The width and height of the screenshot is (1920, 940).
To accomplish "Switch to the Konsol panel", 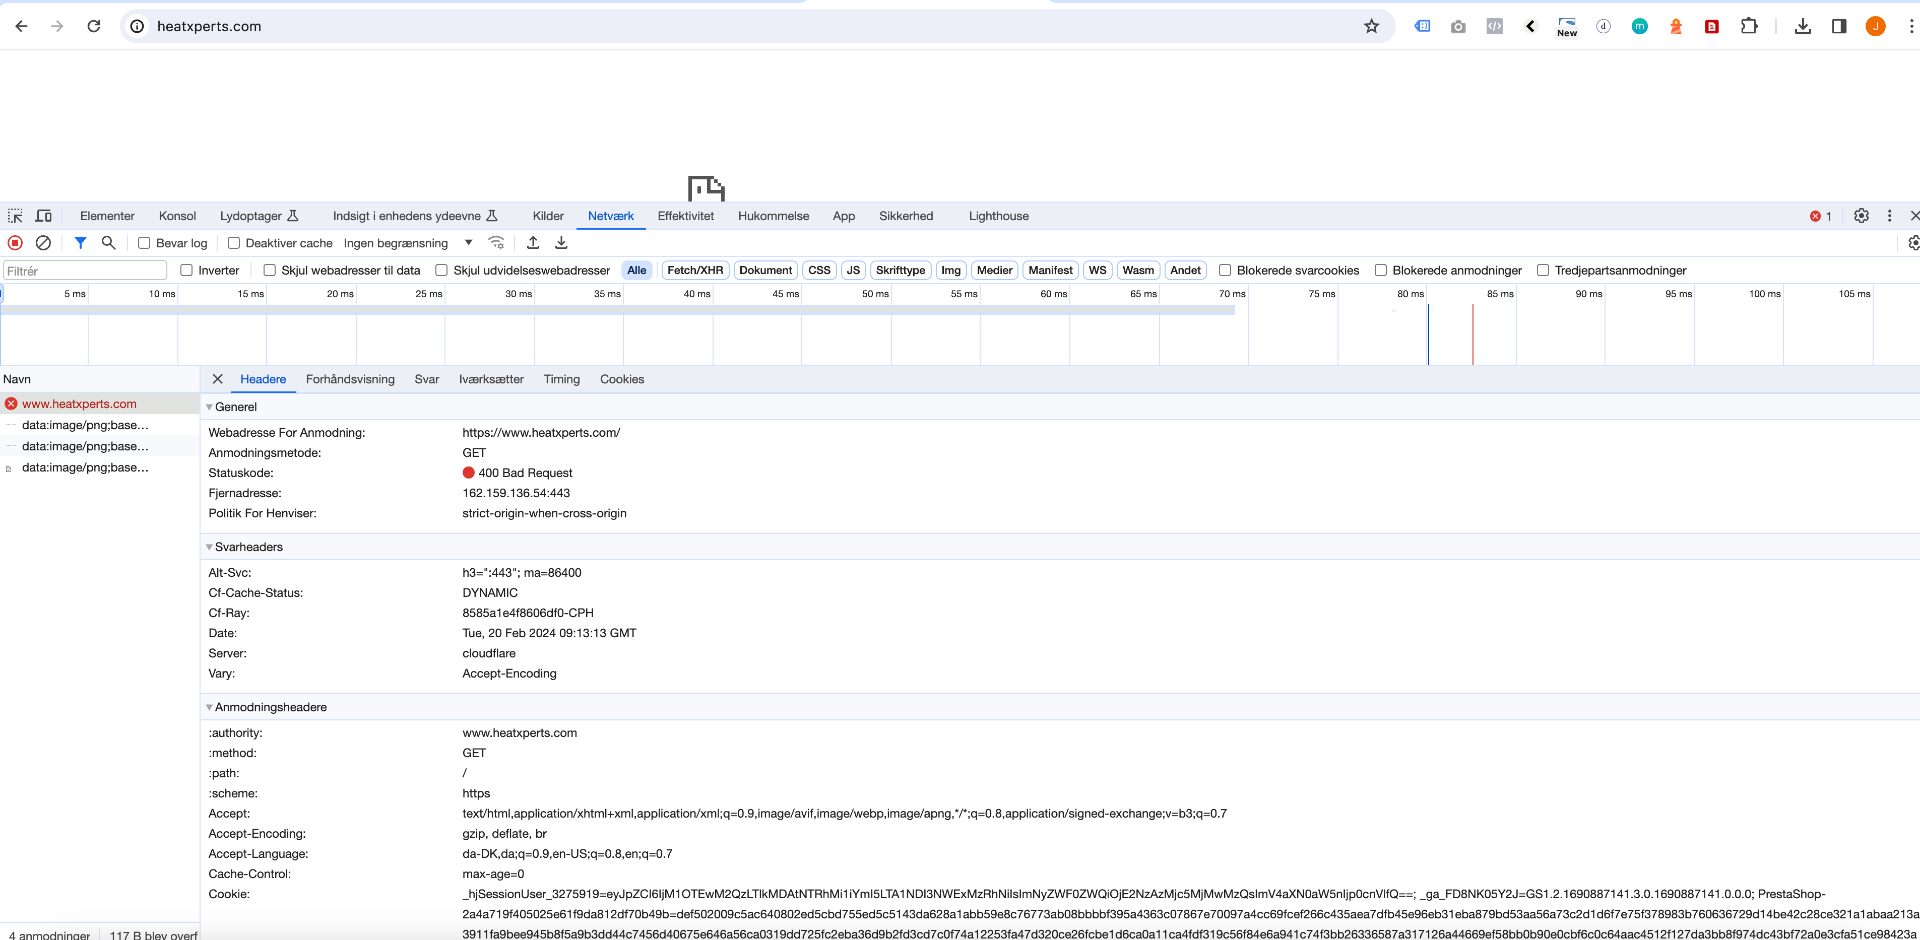I will [177, 216].
